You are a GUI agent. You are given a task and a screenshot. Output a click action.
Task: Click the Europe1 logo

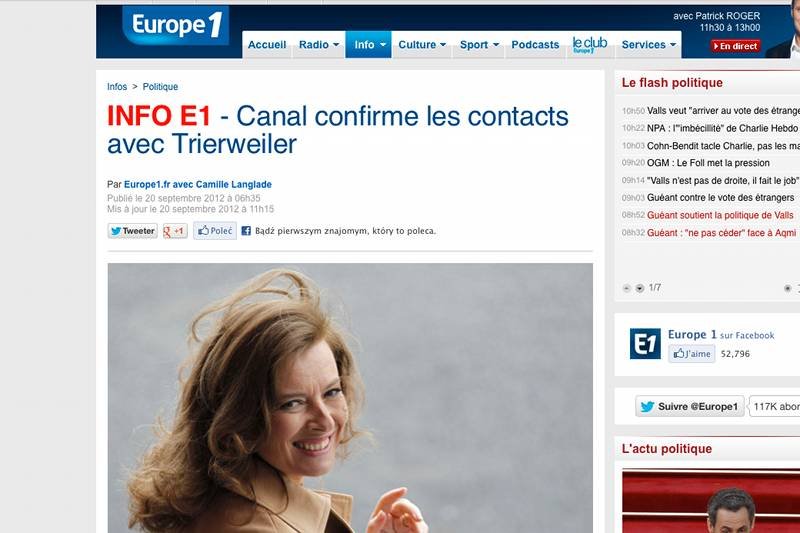point(176,25)
